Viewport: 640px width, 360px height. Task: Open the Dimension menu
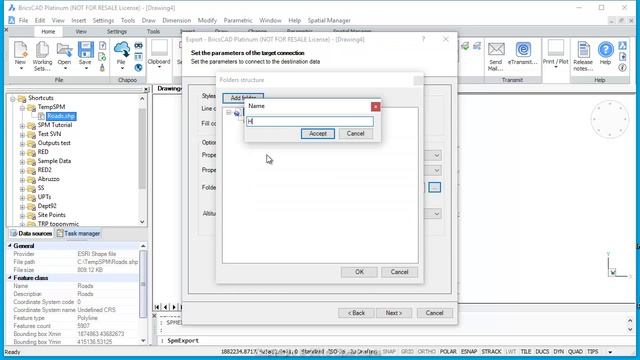[176, 20]
